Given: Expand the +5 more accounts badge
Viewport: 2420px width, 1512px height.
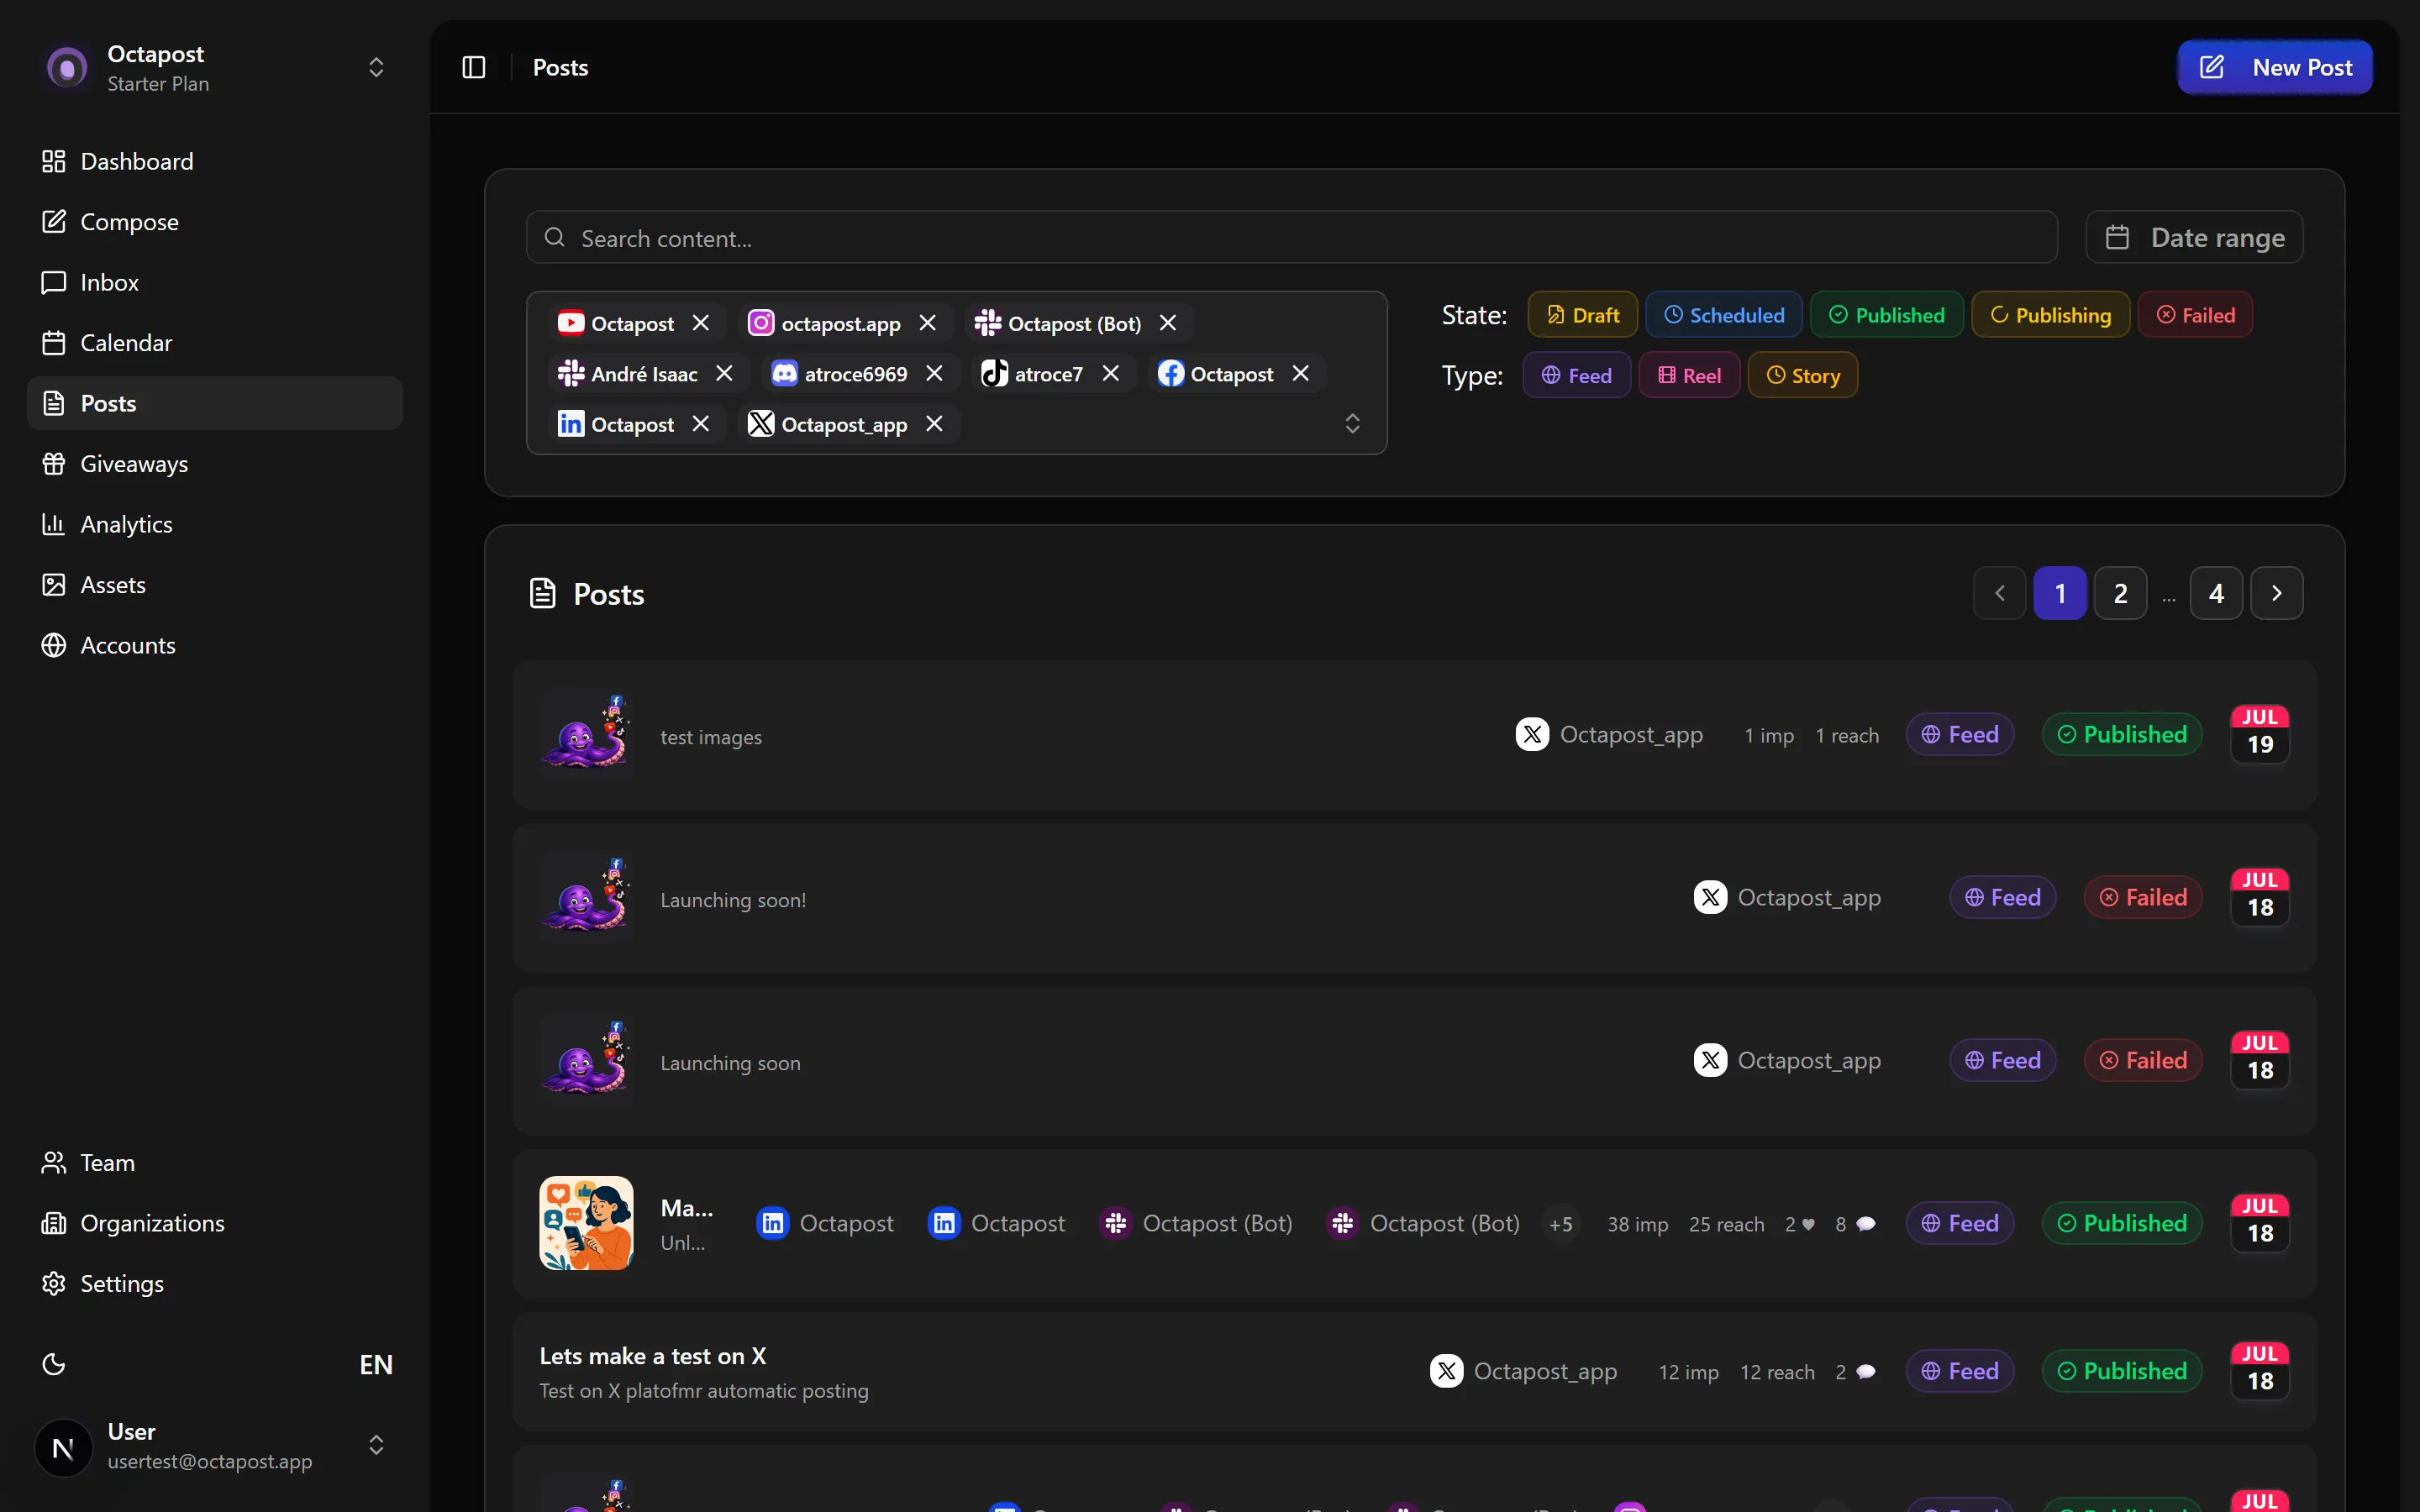Looking at the screenshot, I should pos(1561,1224).
